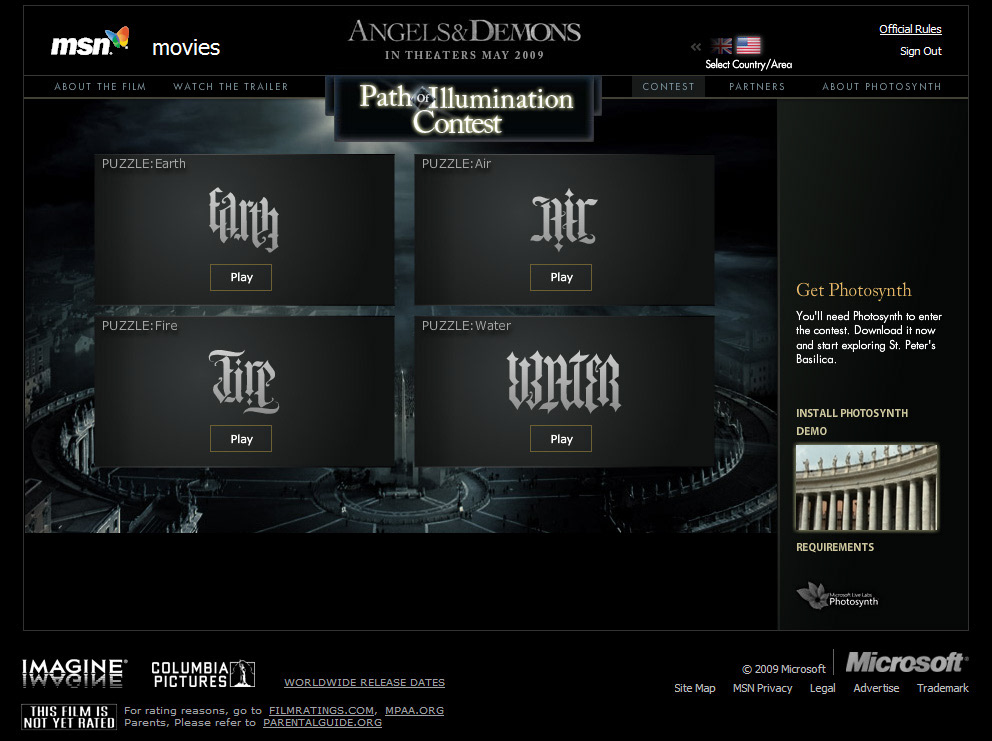The width and height of the screenshot is (992, 741).
Task: Click the Get Photosynth heading
Action: pos(853,290)
